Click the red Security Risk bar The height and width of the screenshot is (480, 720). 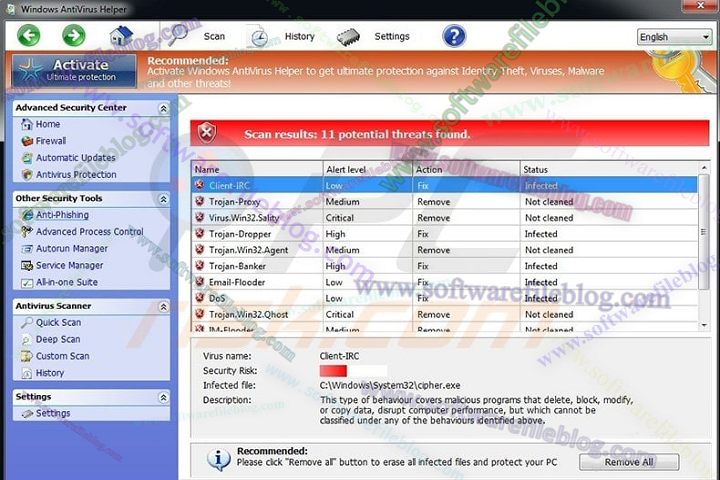click(x=333, y=370)
